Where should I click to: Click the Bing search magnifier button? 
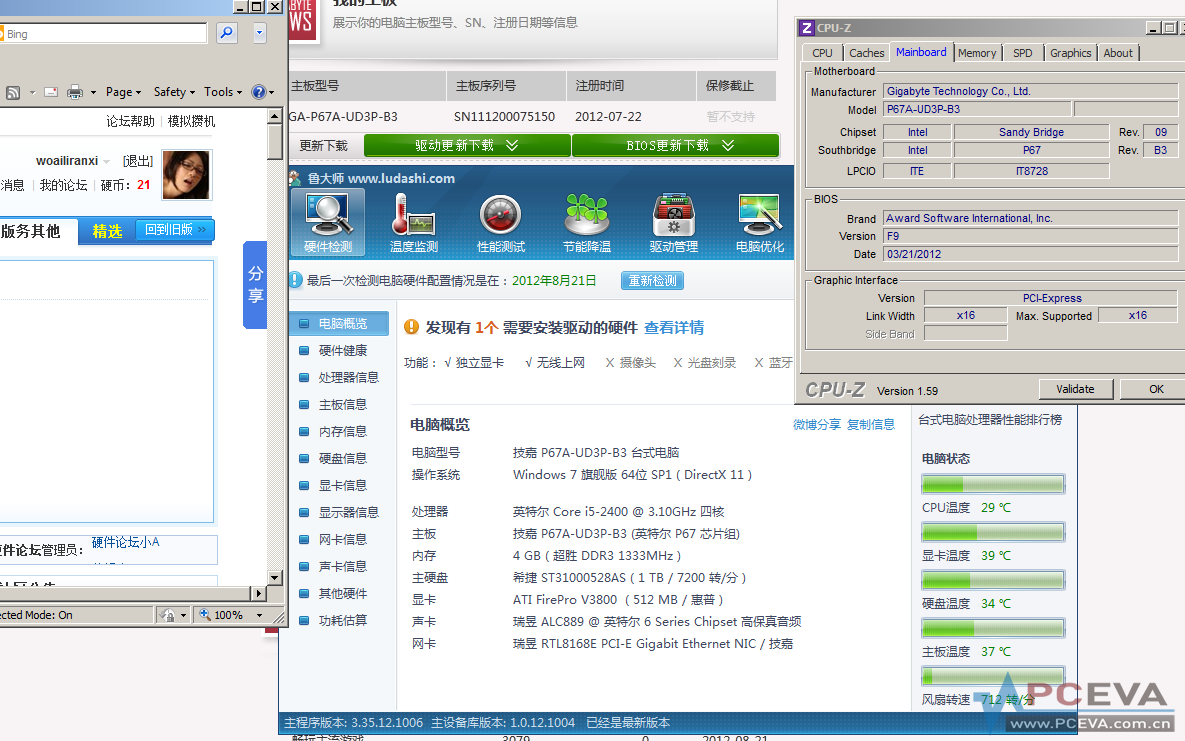[x=227, y=33]
